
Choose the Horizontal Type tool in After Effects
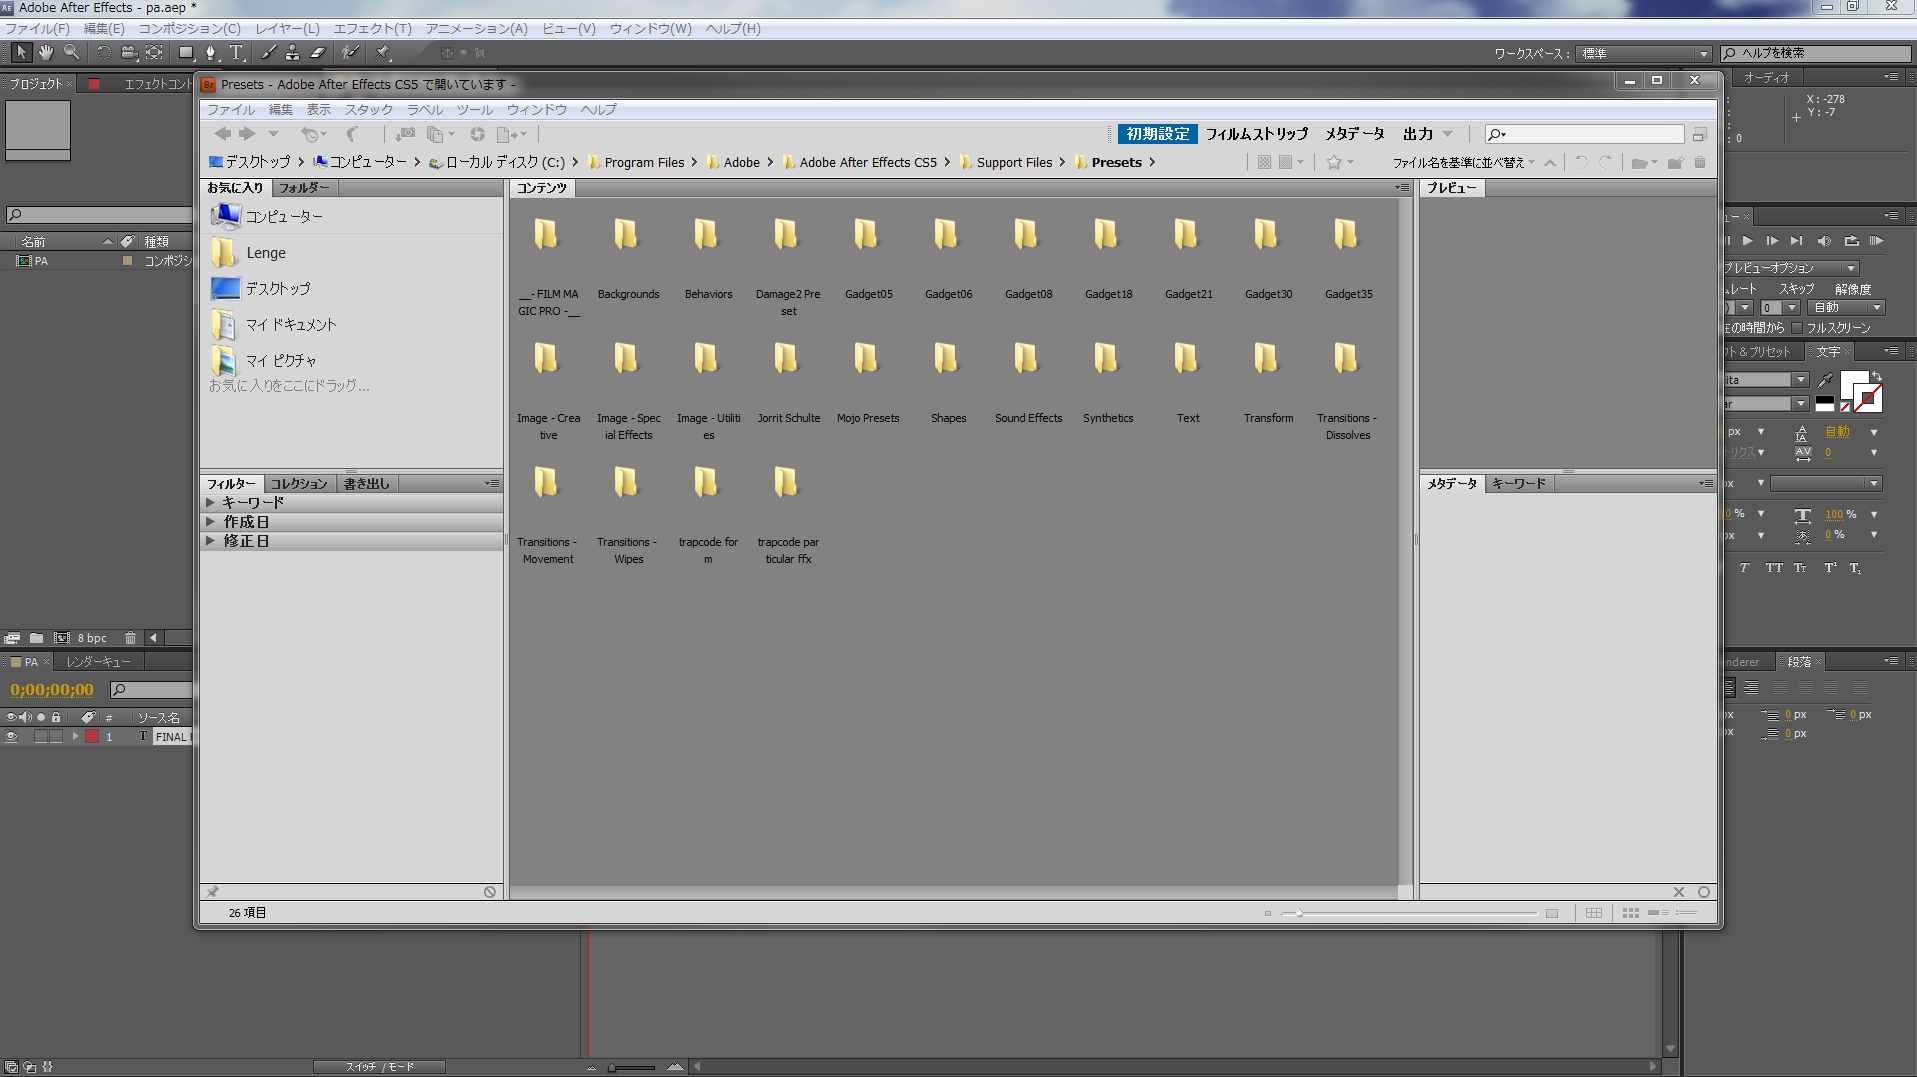click(x=236, y=52)
